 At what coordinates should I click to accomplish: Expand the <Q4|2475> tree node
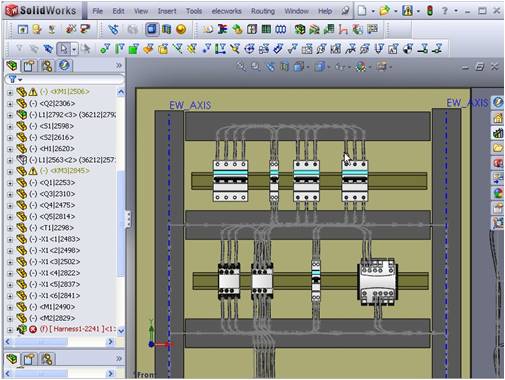pyautogui.click(x=10, y=206)
